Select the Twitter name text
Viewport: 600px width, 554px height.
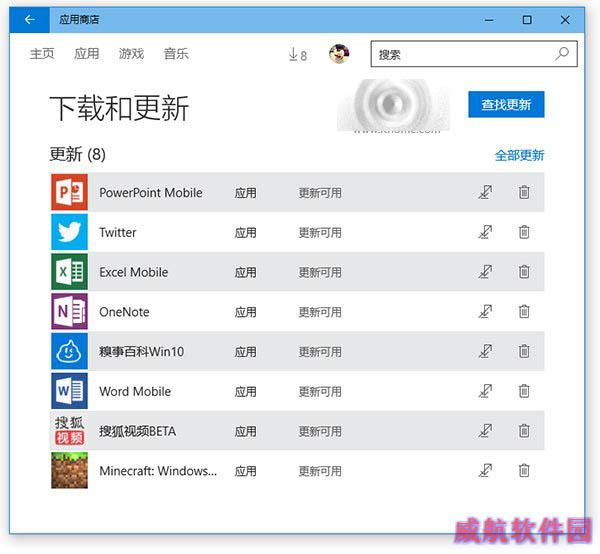click(x=117, y=232)
